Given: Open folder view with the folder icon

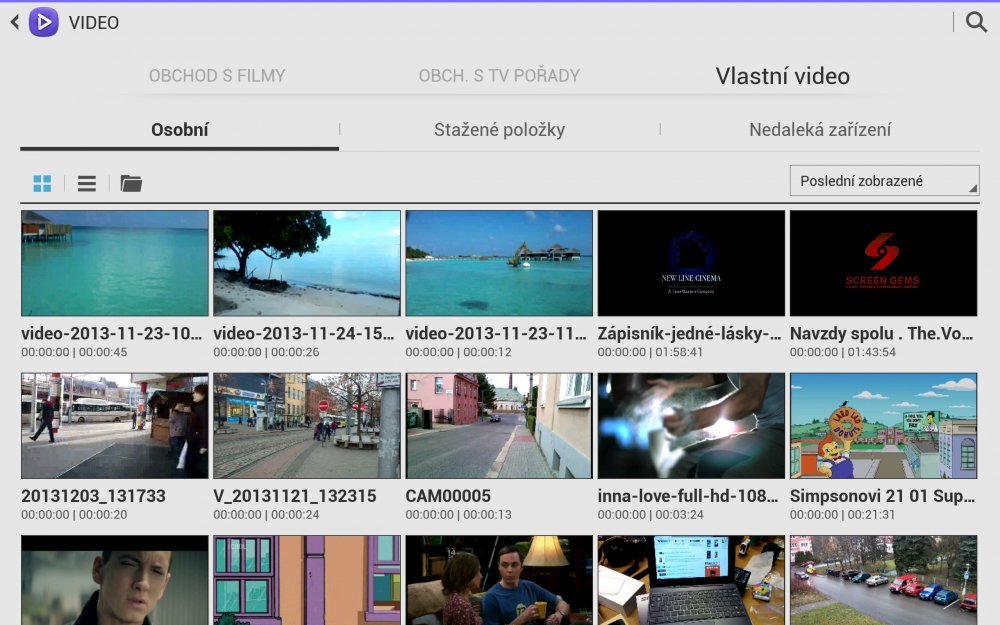Looking at the screenshot, I should [x=131, y=183].
